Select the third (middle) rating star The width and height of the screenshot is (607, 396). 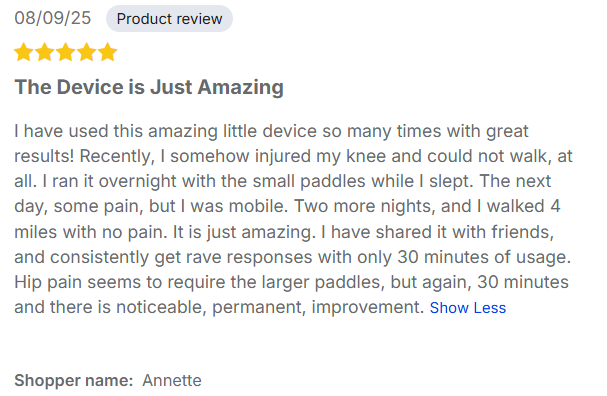coord(65,52)
